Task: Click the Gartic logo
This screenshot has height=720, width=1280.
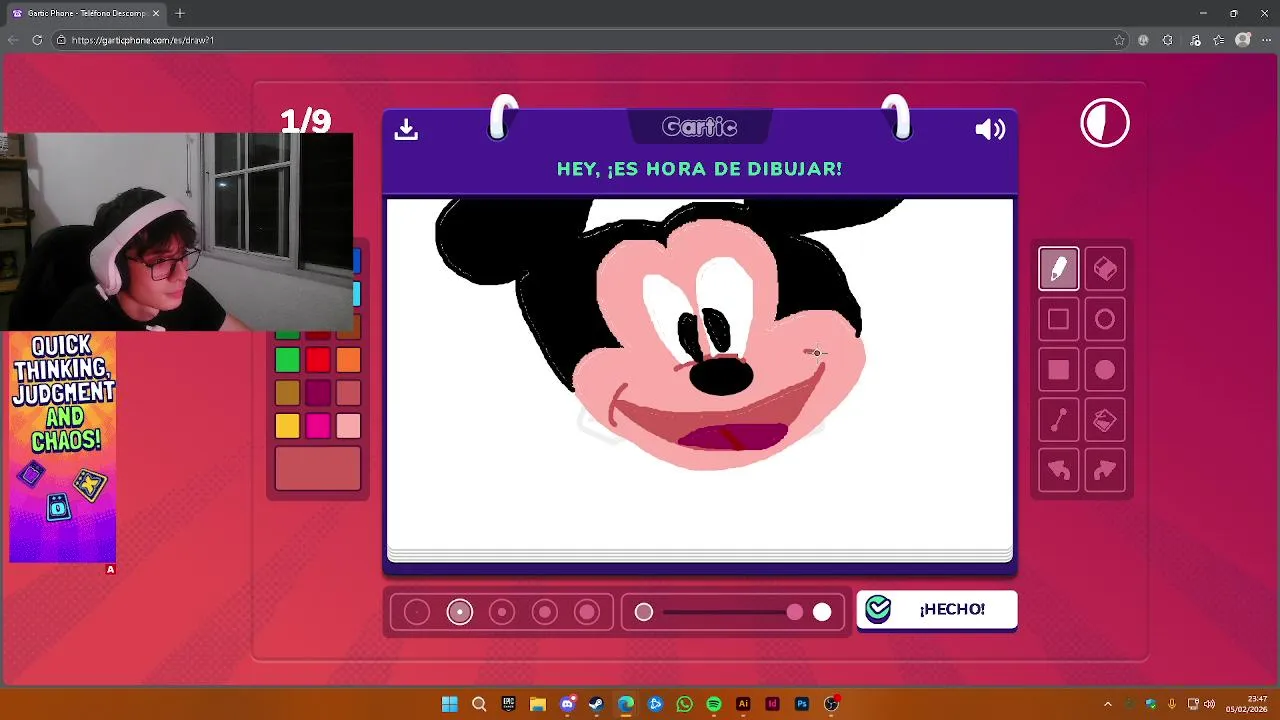Action: 700,127
